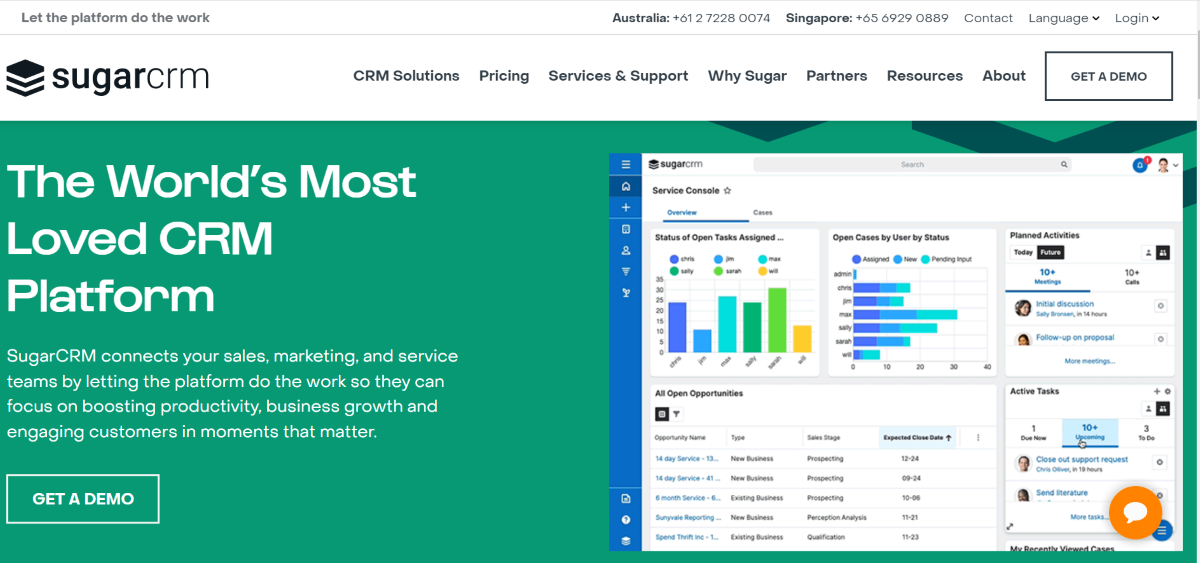Click the plus create icon in dashboard sidebar
Viewport: 1200px width, 563px height.
pyautogui.click(x=626, y=207)
